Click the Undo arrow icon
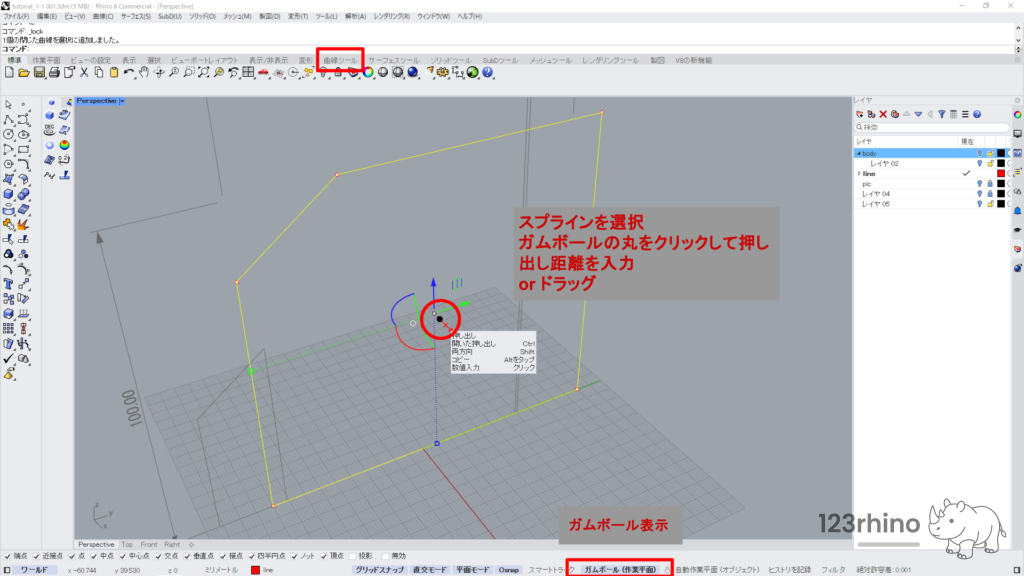 coord(129,72)
